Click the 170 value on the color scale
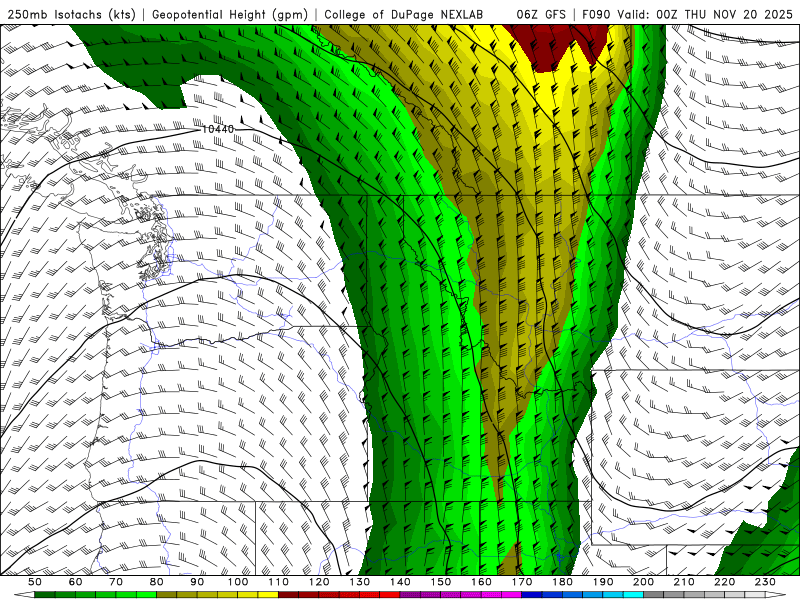This screenshot has width=800, height=600. tap(521, 582)
